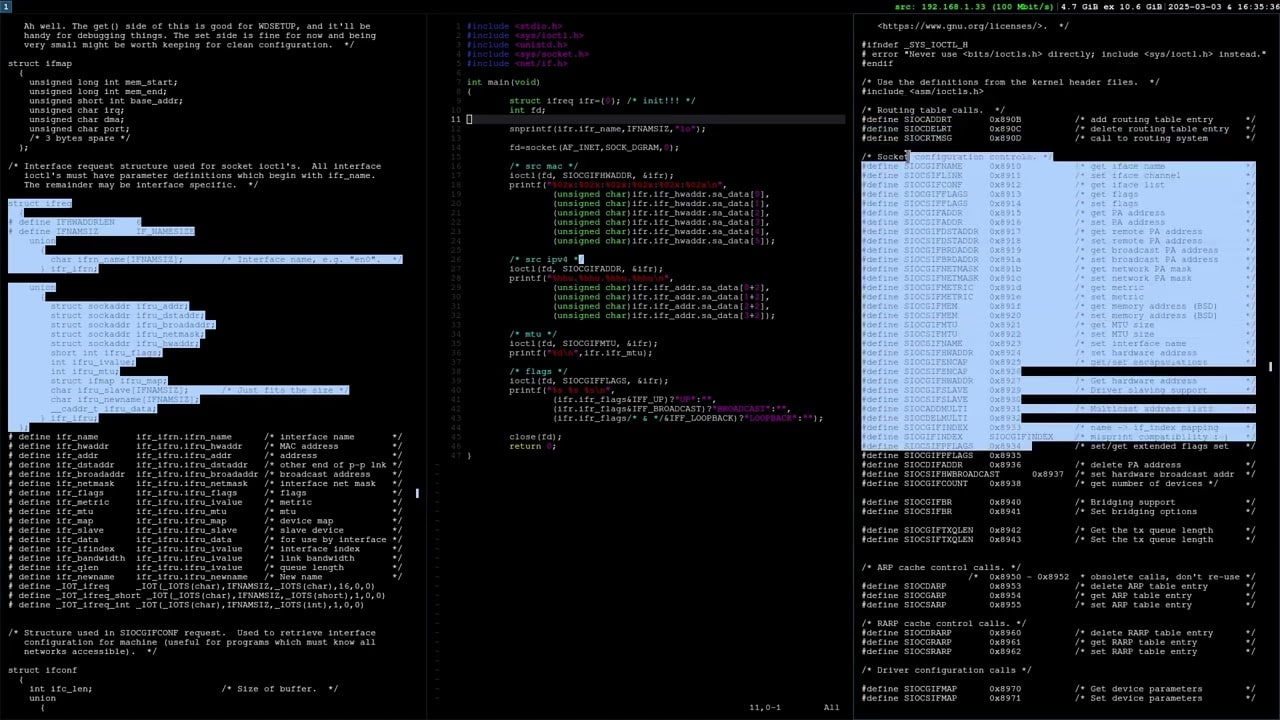Click the '#define SIOCADDRT 0x890B' row
Viewport: 1280px width, 720px height.
[1058, 120]
